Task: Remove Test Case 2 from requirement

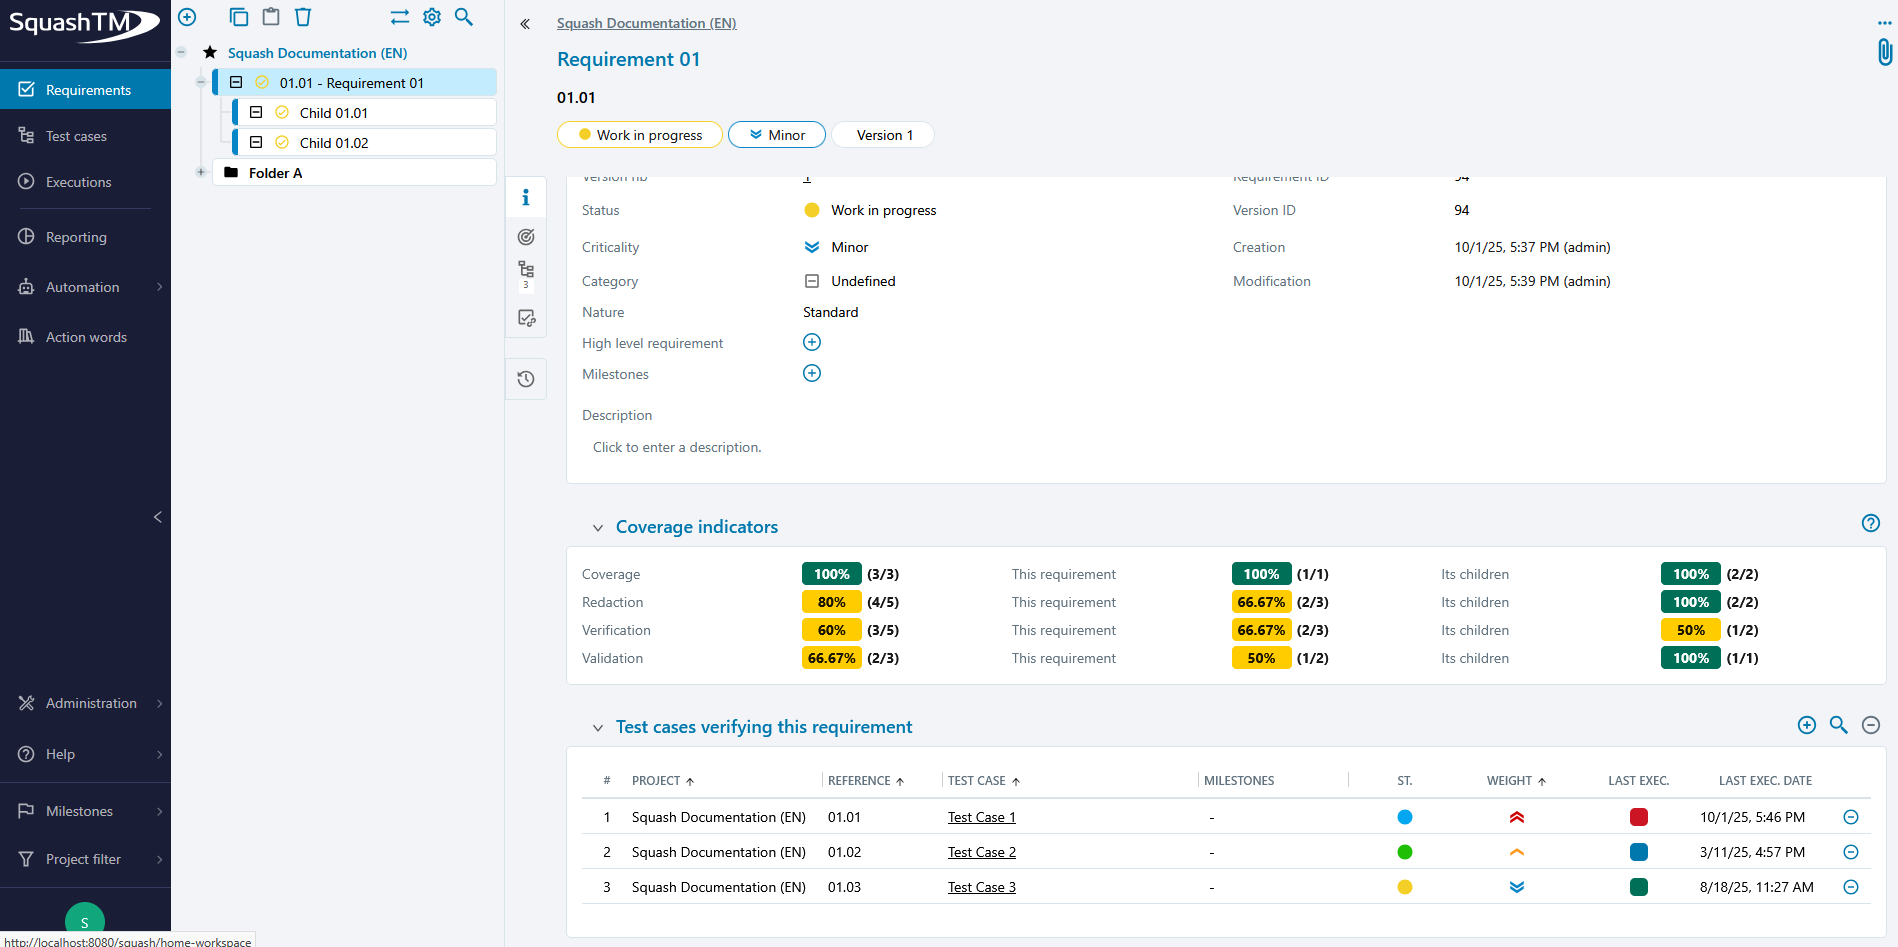Action: [x=1850, y=852]
